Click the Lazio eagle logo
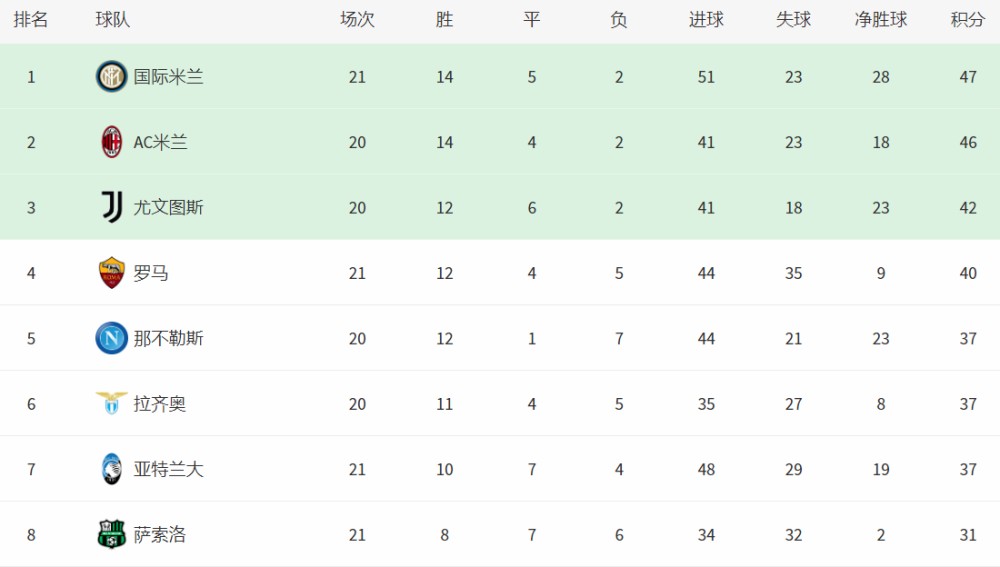 coord(111,404)
